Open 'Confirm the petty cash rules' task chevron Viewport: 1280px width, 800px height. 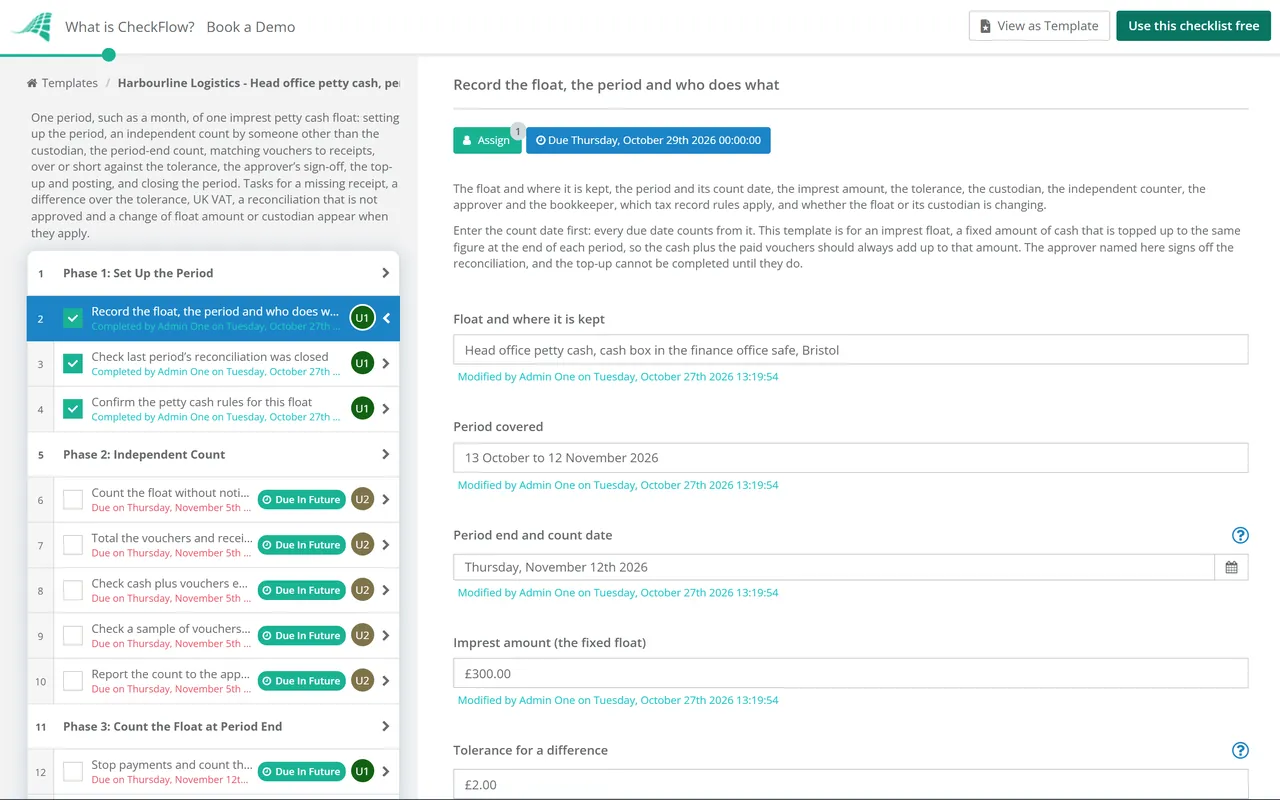(387, 408)
